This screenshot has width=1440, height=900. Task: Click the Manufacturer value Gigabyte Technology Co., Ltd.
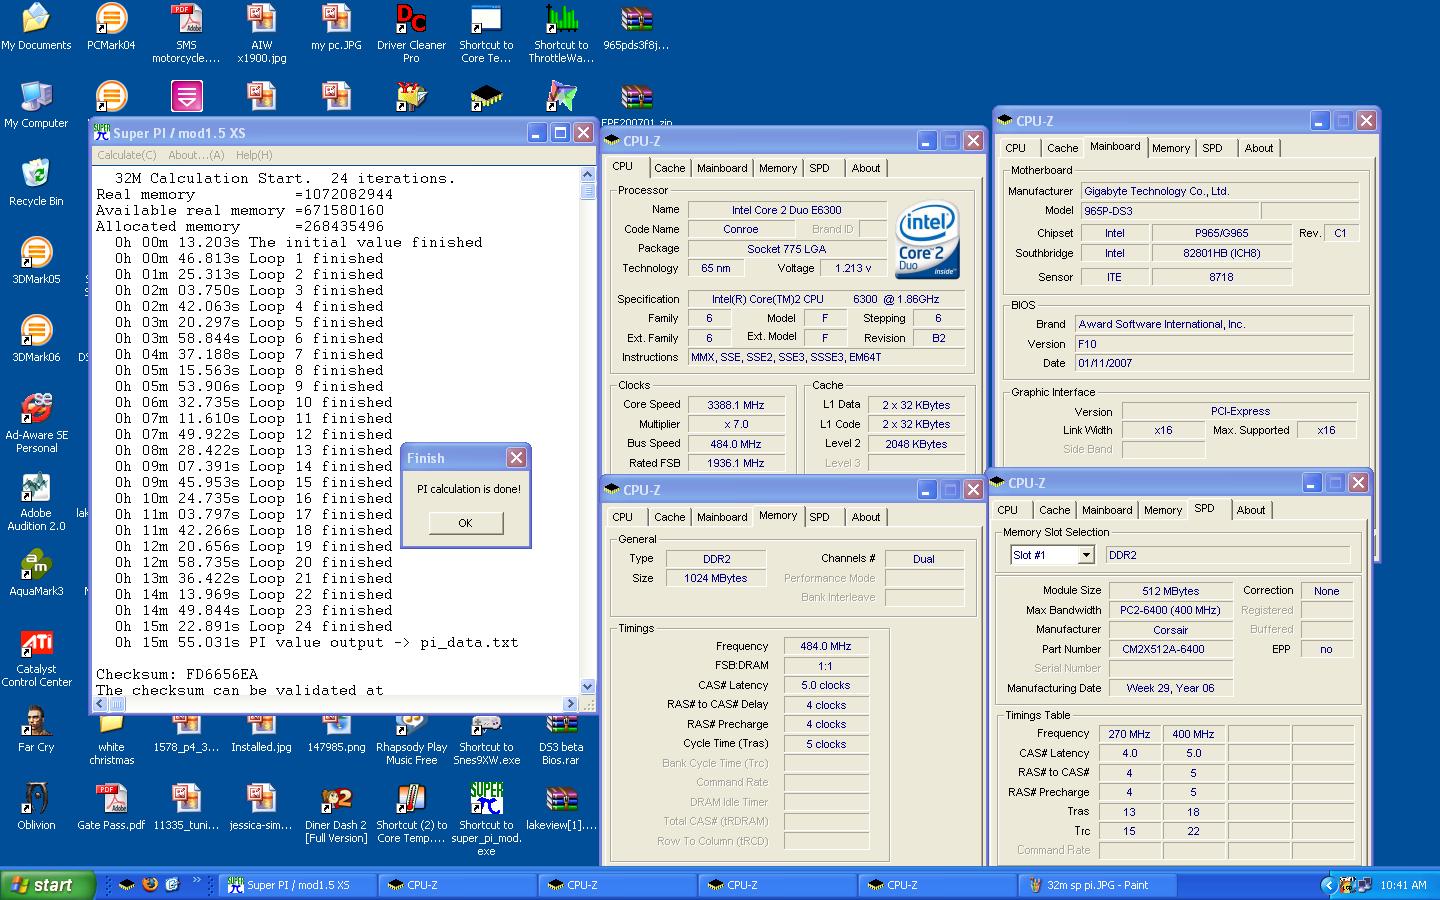[1219, 191]
